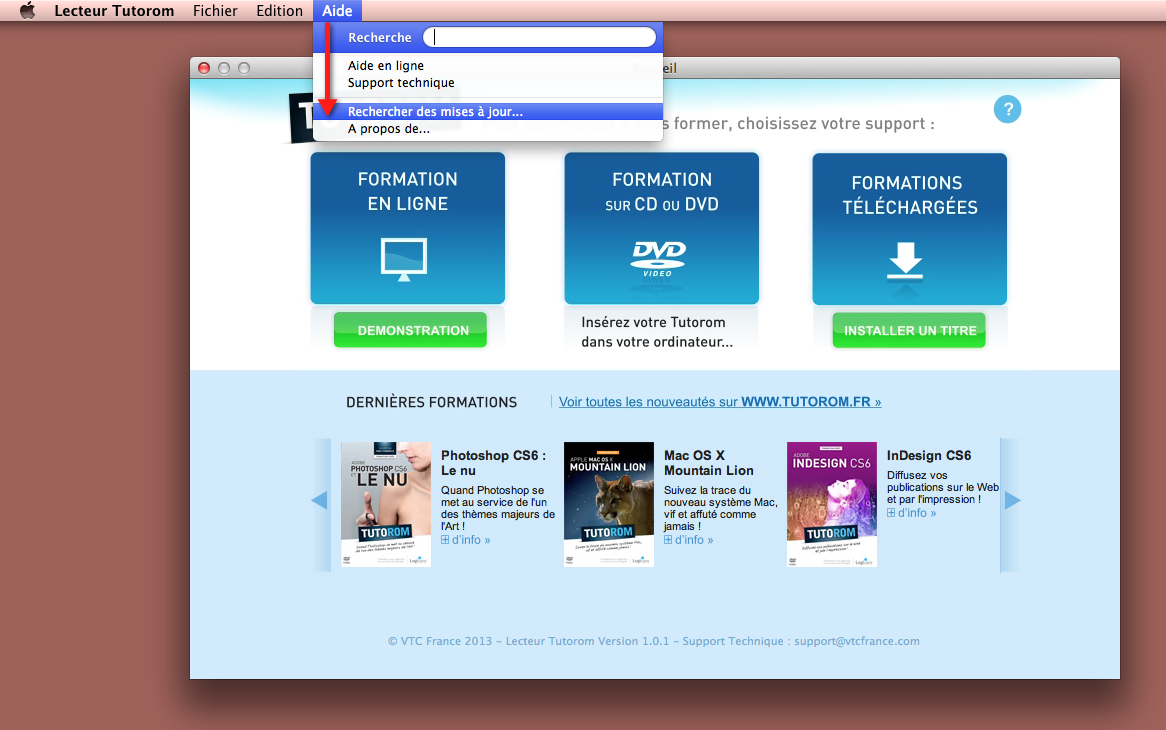Viewport: 1166px width, 730px height.
Task: Click the download arrow under Formations téléchargées
Action: pos(905,262)
